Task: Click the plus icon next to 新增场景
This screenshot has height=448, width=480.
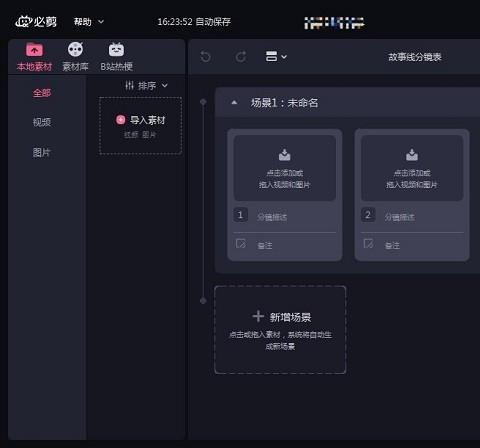Action: point(258,316)
